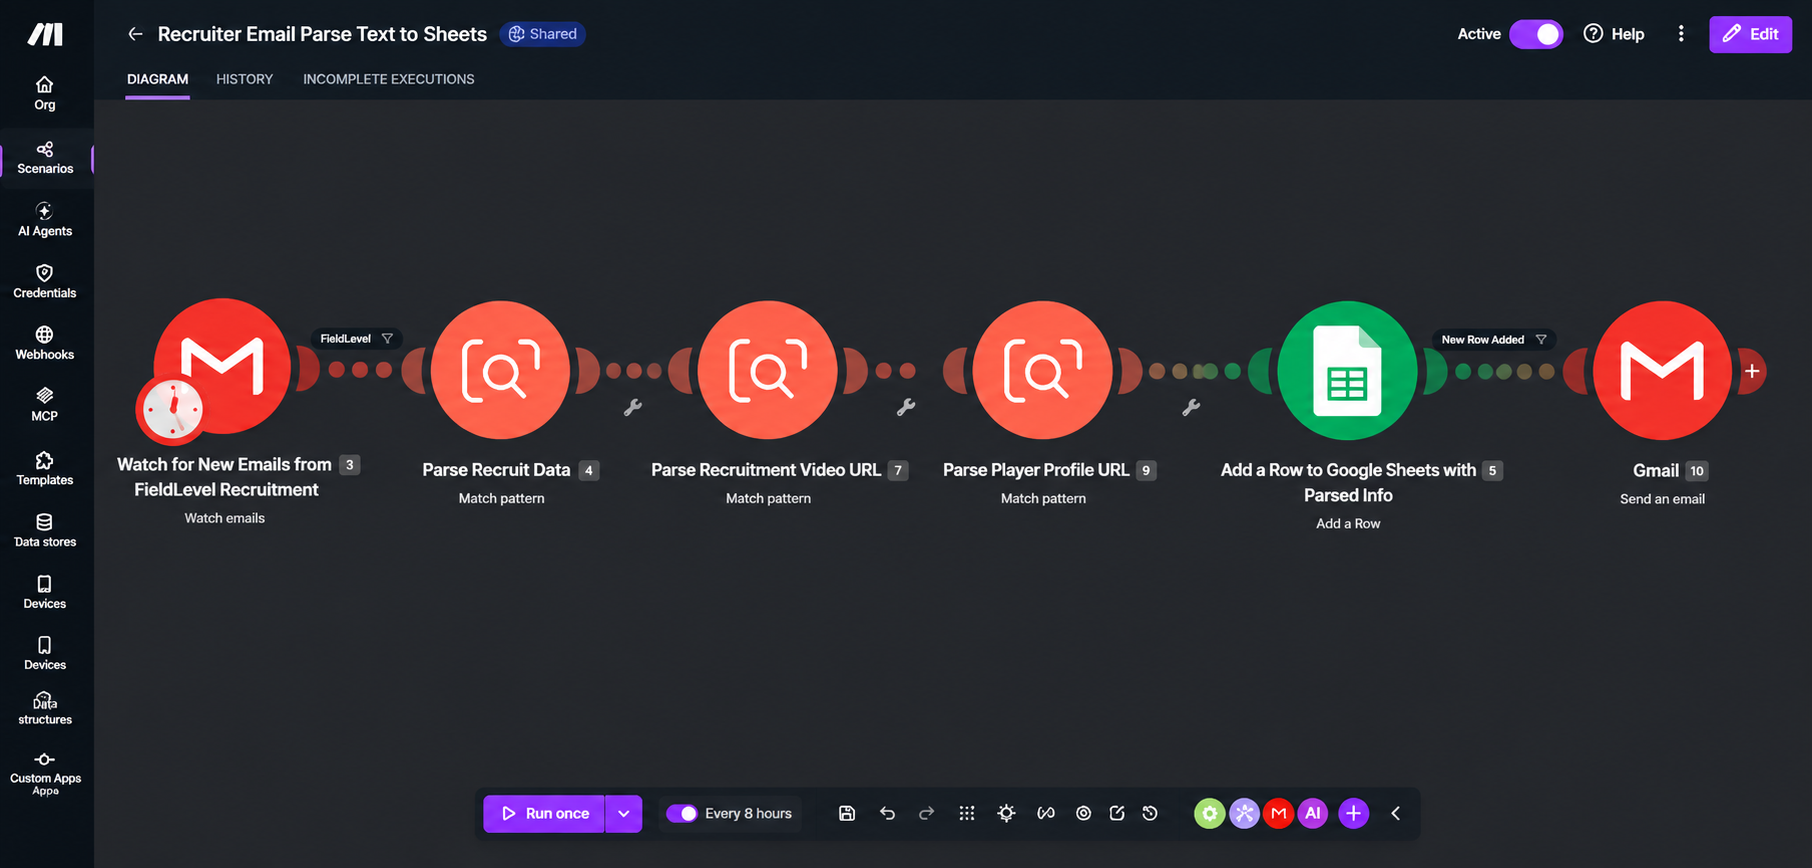Open AI Agents in the sidebar
The height and width of the screenshot is (868, 1812).
45,220
